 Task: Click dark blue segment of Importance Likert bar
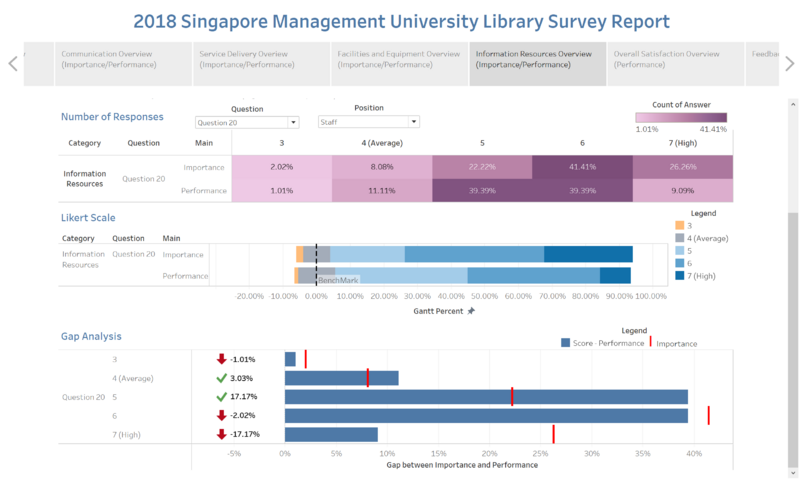click(x=588, y=254)
